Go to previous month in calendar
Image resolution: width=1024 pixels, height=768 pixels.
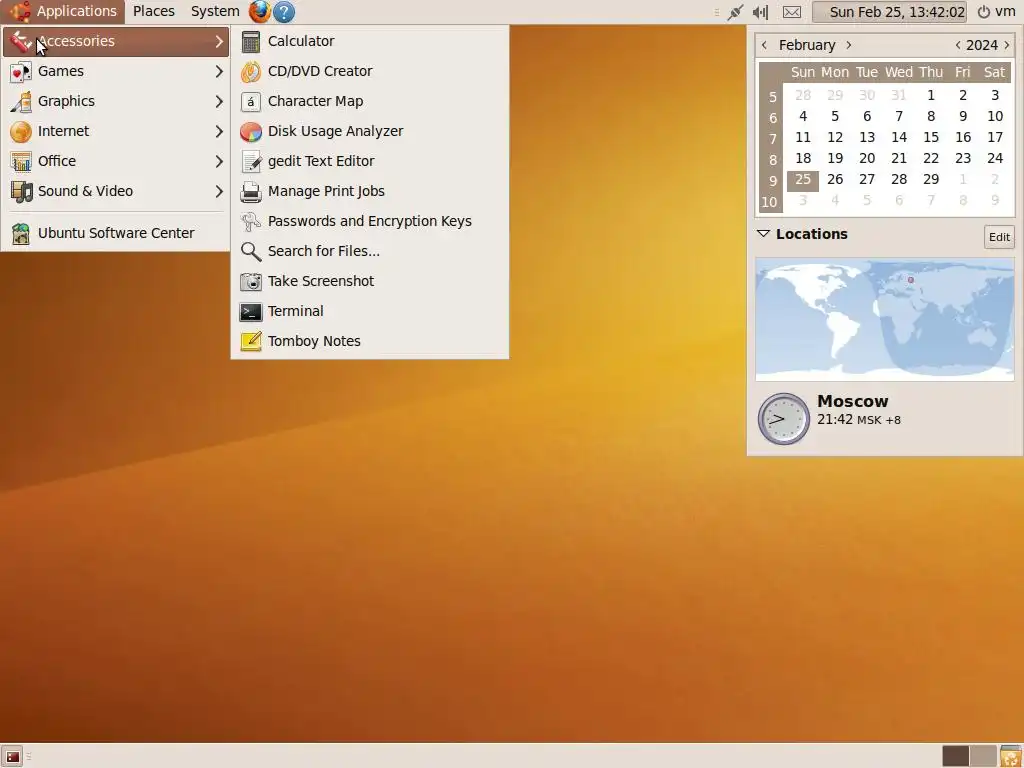click(764, 45)
